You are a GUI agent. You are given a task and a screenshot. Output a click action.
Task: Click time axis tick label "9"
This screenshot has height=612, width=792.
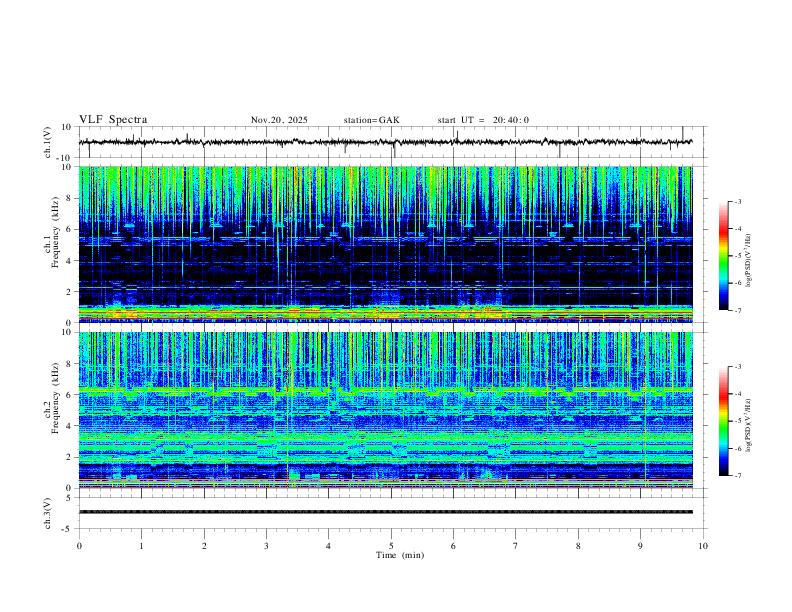tap(640, 546)
